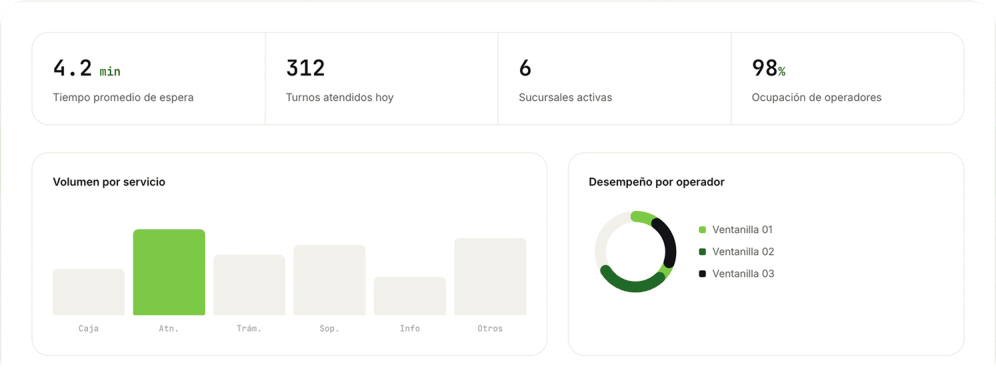The width and height of the screenshot is (996, 386).
Task: Click the Desempeño por operador title
Action: (x=657, y=182)
